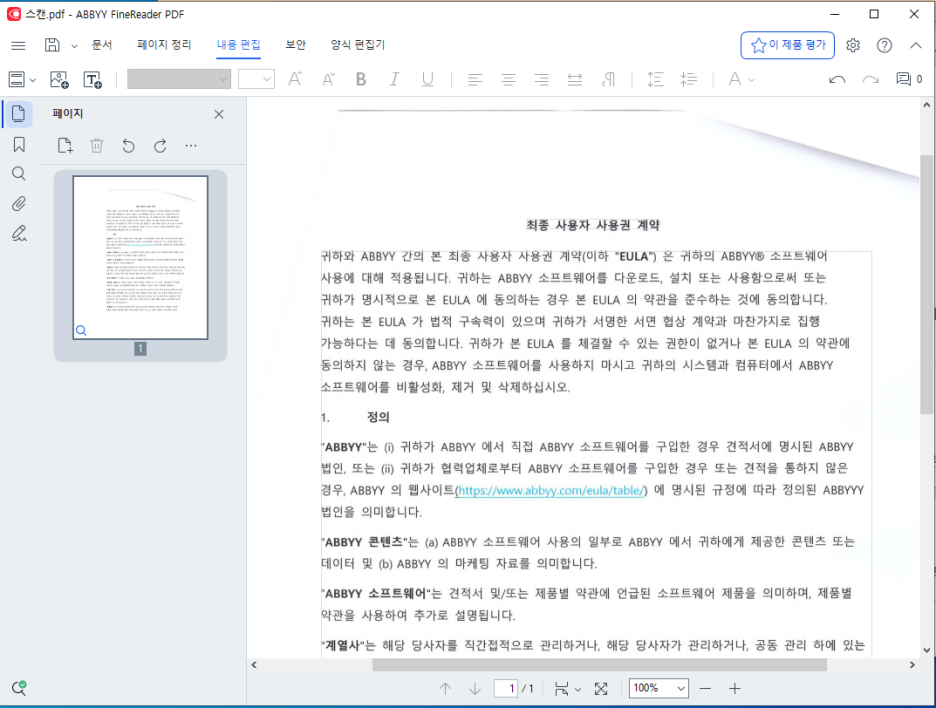Image resolution: width=936 pixels, height=708 pixels.
Task: Toggle text direction paragraph icon
Action: click(x=608, y=79)
